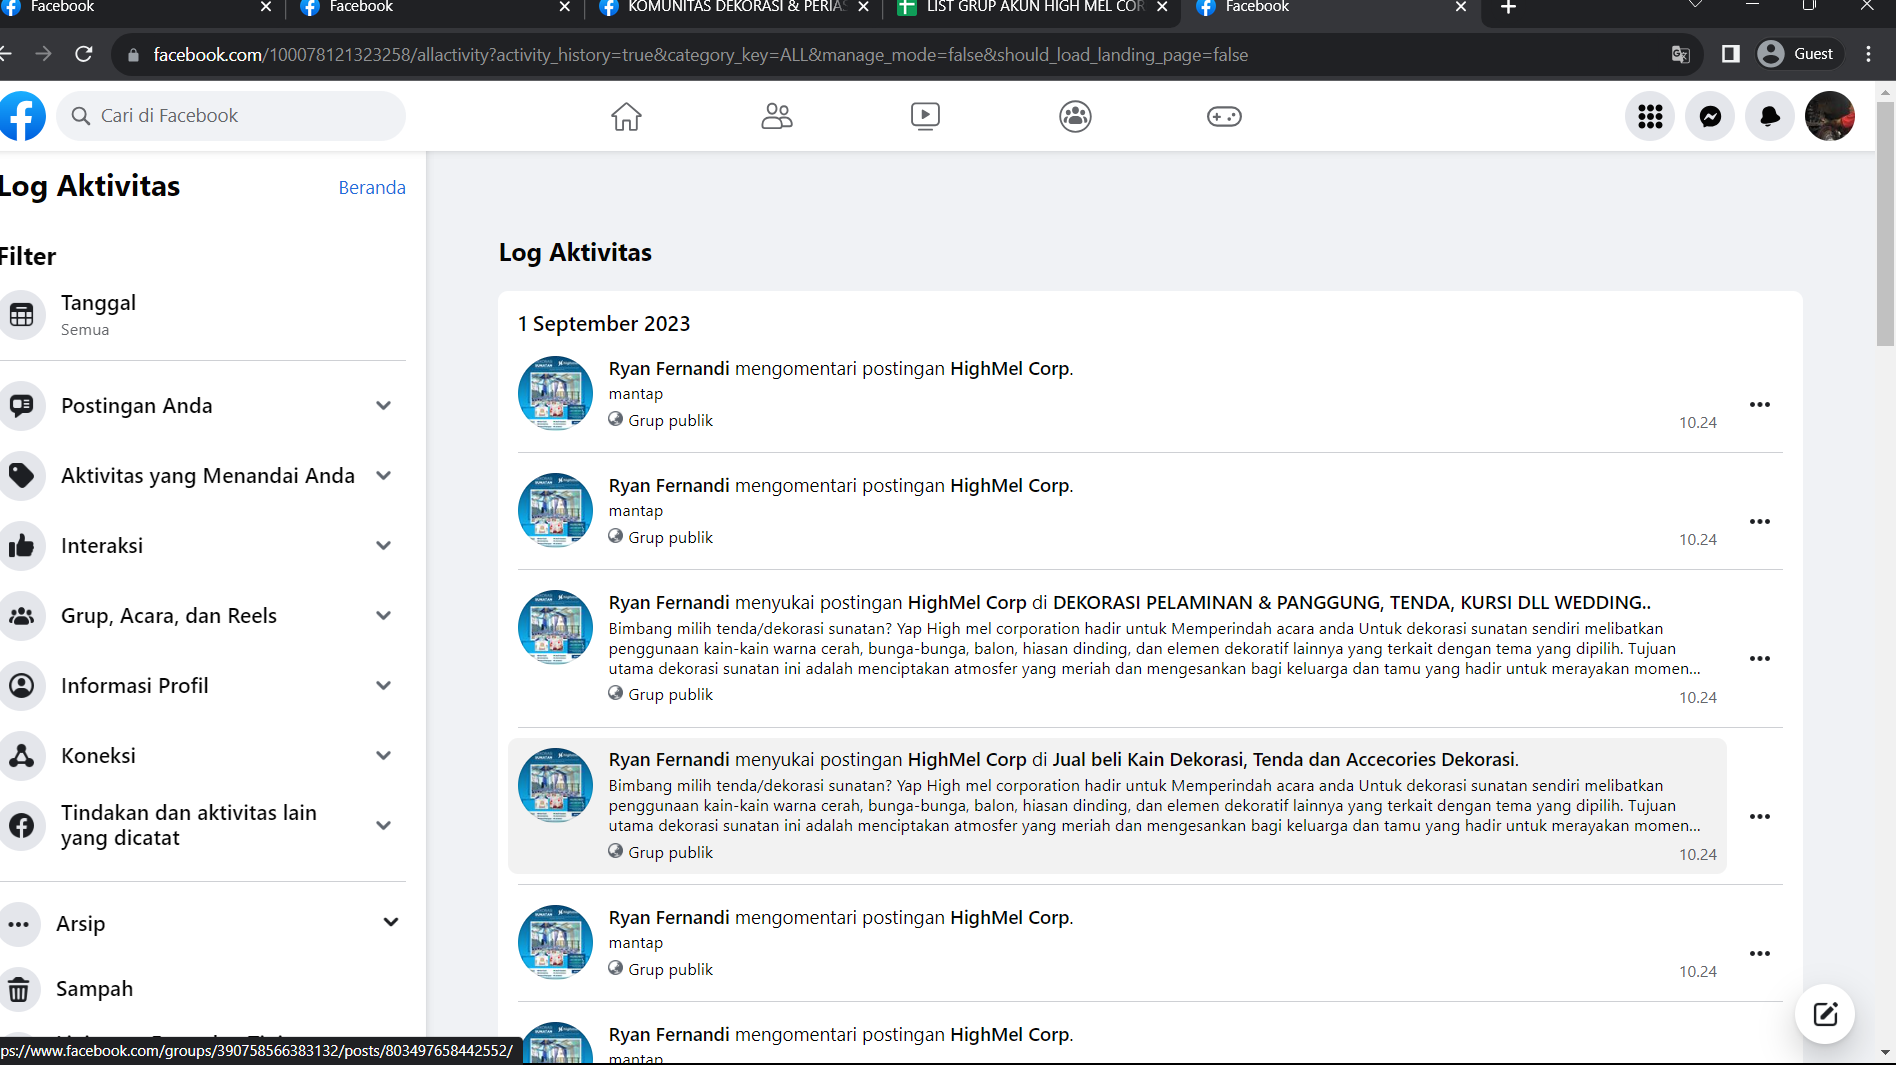Expand the Interaksi filter section
Image resolution: width=1896 pixels, height=1065 pixels.
pyautogui.click(x=383, y=546)
